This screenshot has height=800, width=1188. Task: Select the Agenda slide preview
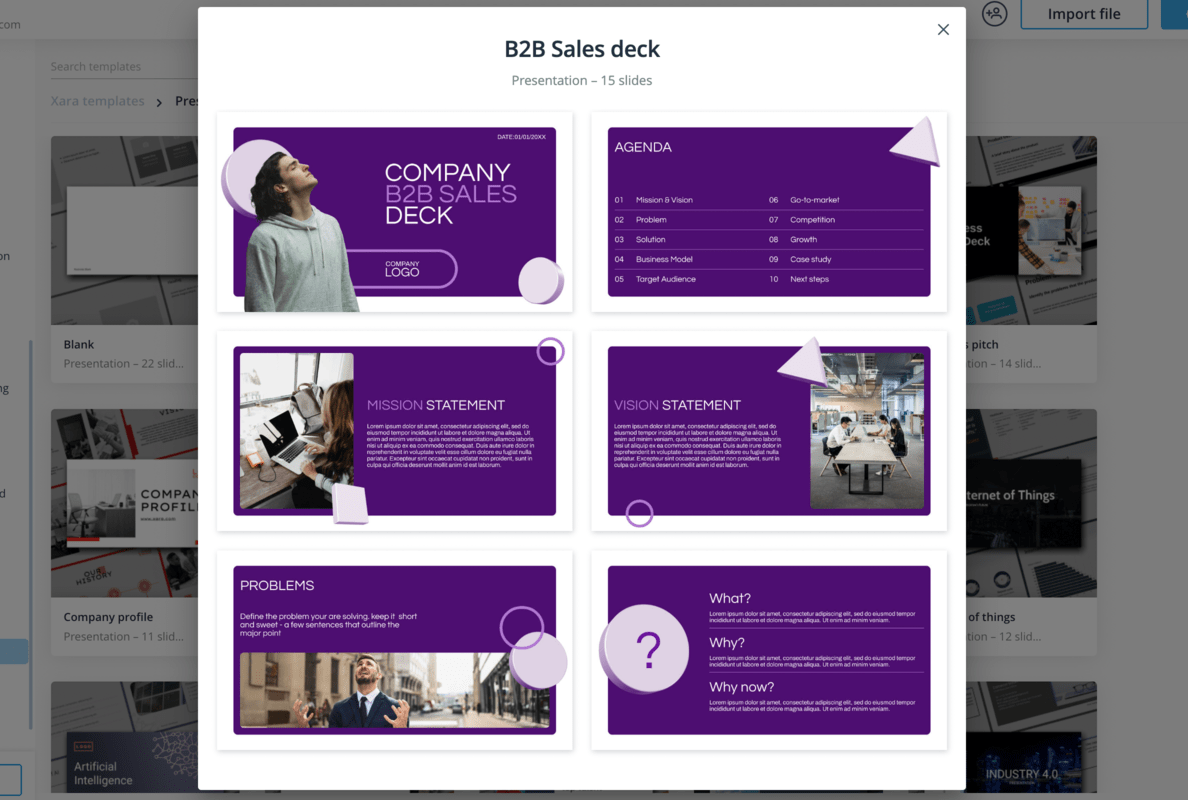[770, 212]
